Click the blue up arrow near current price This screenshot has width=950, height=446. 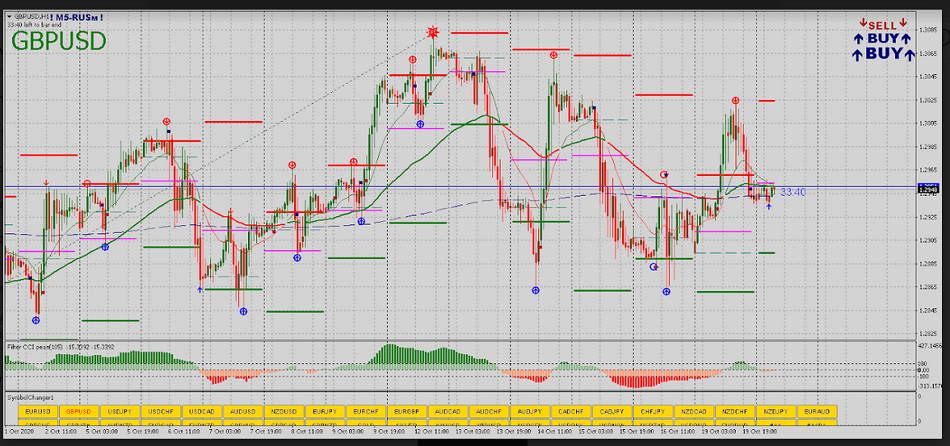[x=768, y=205]
